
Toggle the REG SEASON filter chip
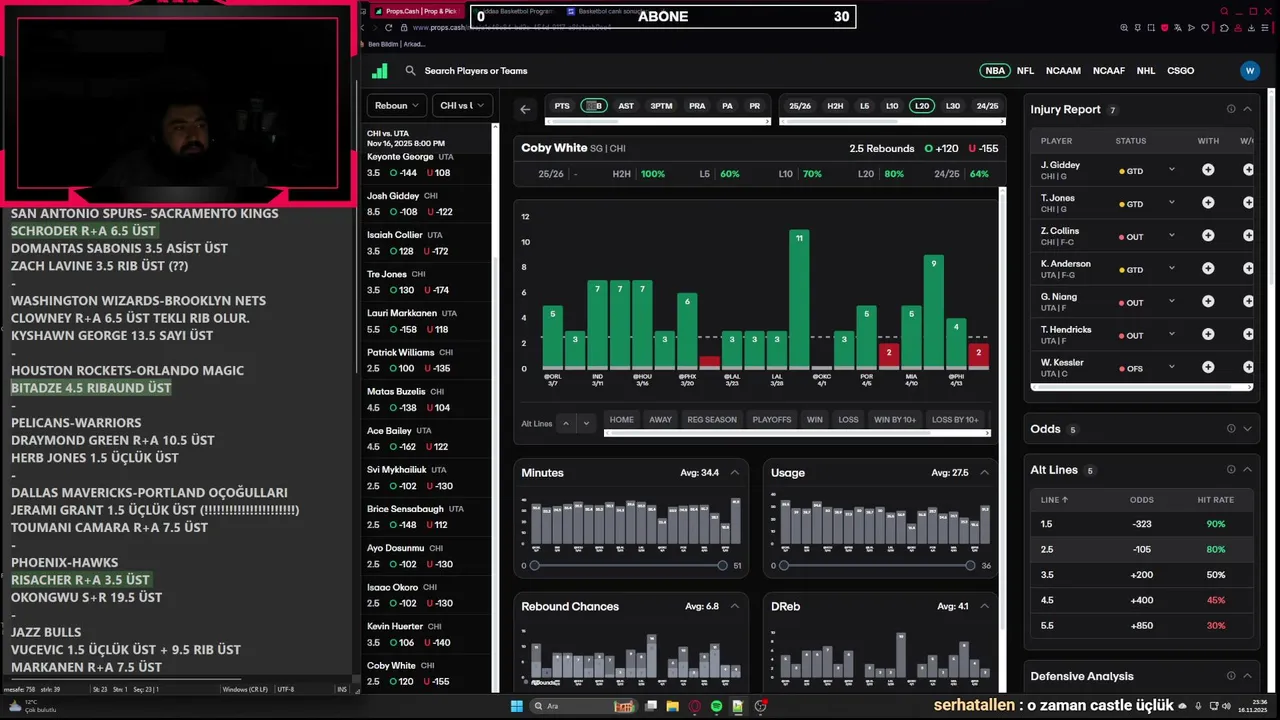tap(711, 420)
